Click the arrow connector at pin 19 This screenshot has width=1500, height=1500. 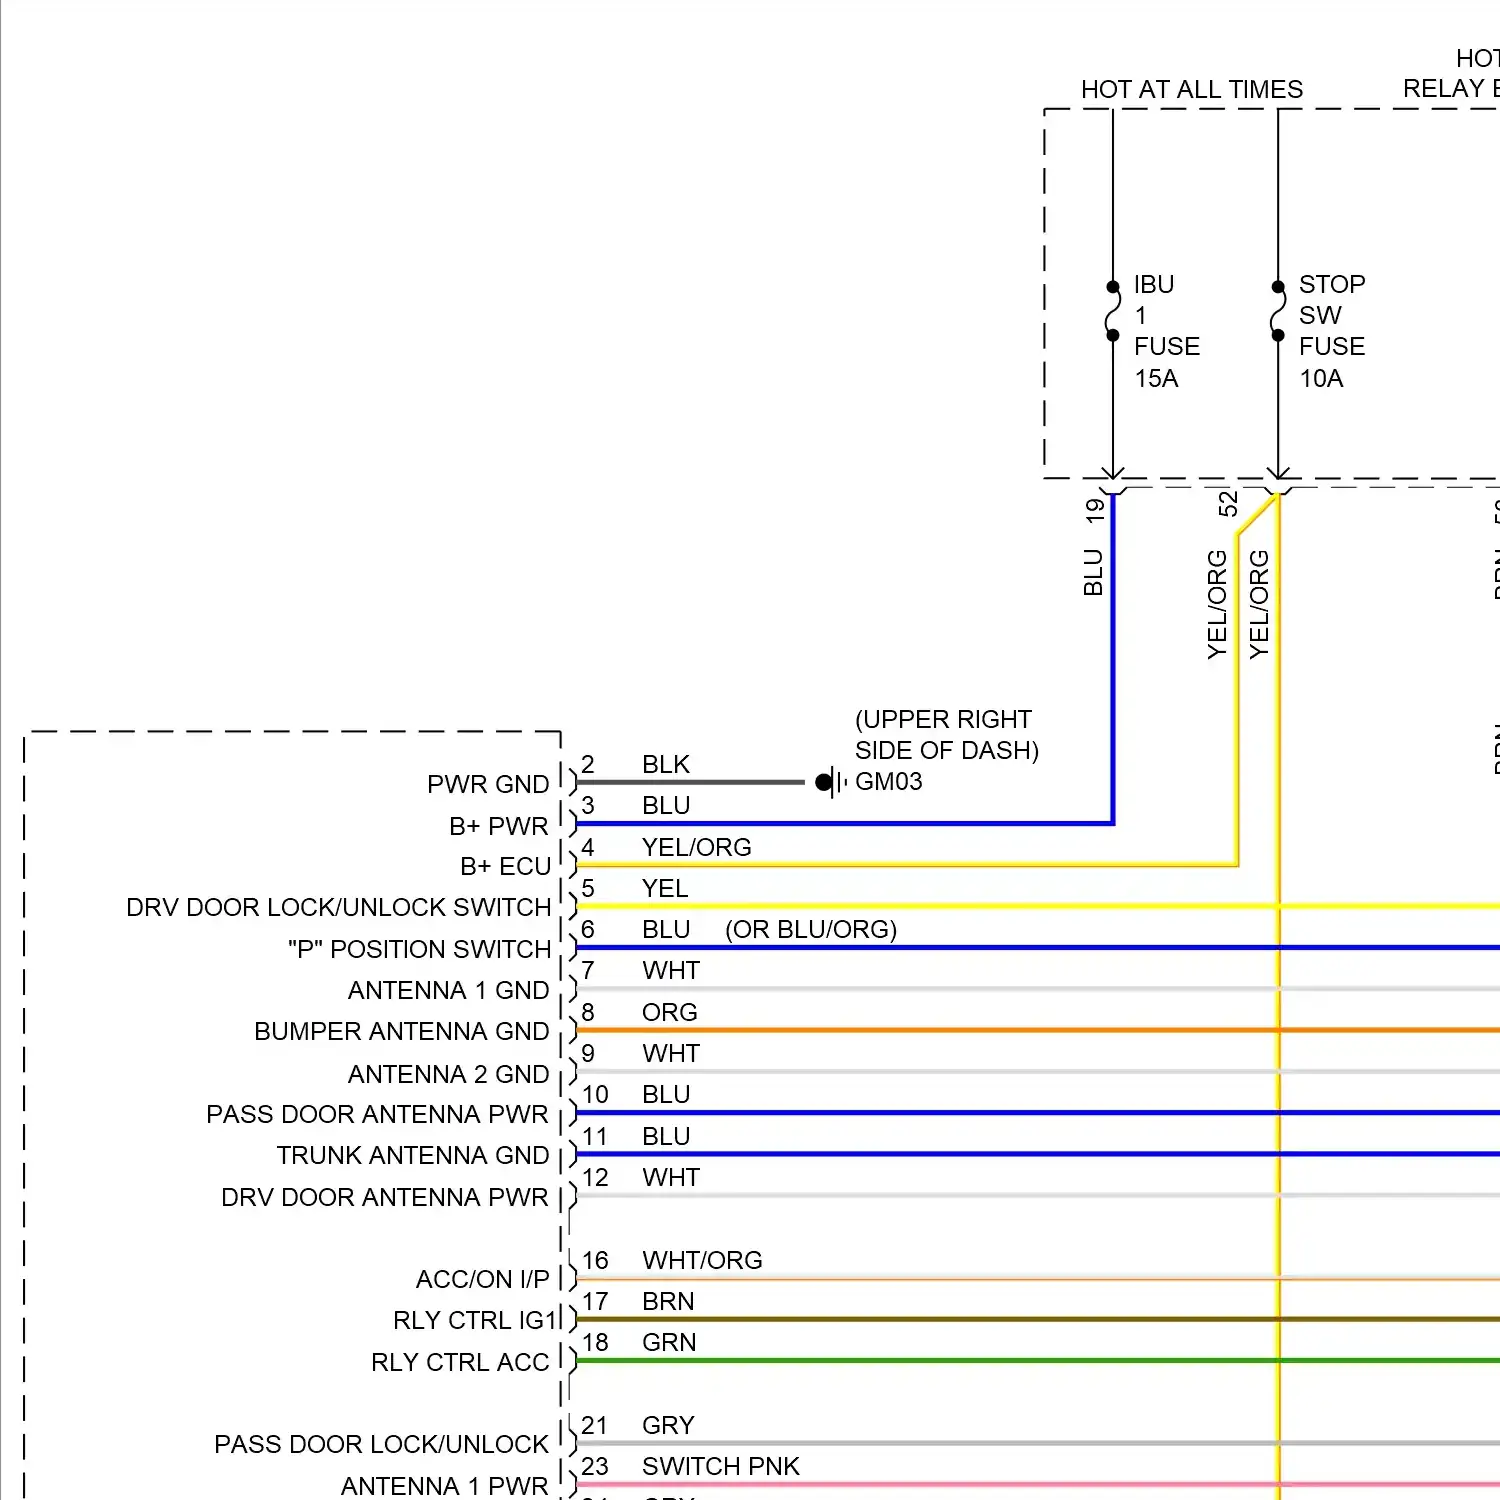[x=1113, y=475]
